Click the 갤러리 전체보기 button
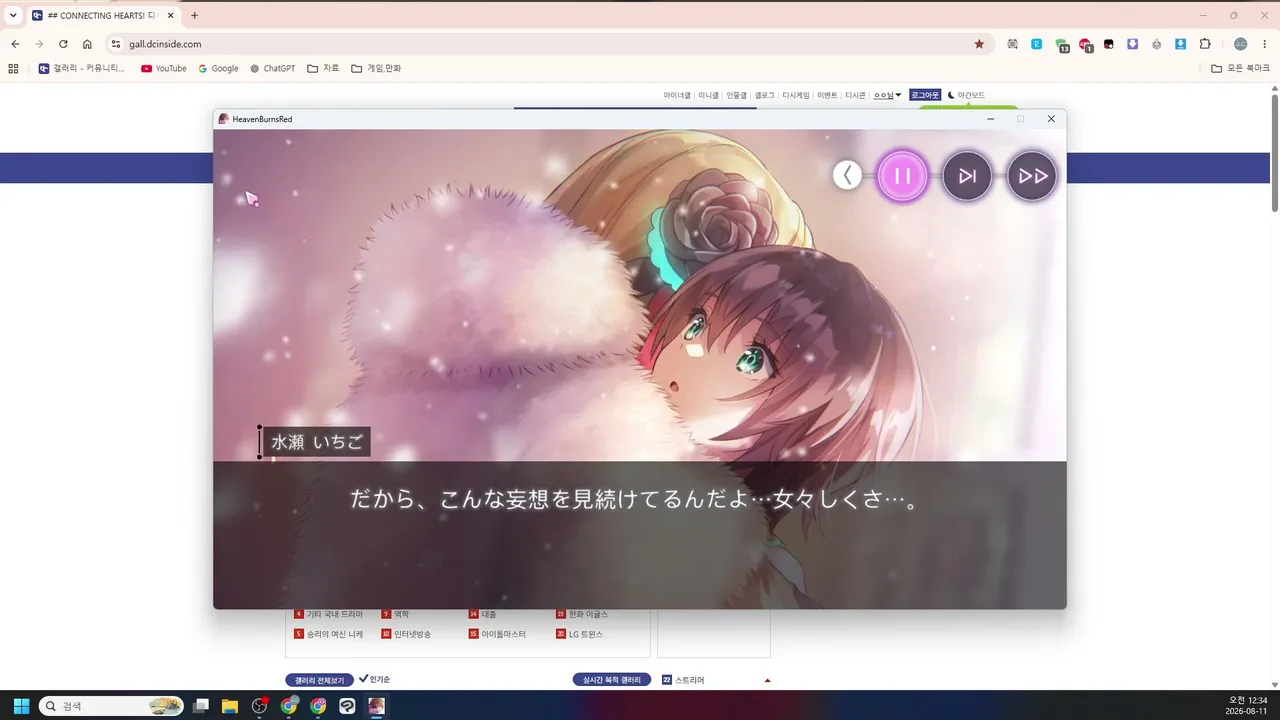The width and height of the screenshot is (1280, 720). 319,680
